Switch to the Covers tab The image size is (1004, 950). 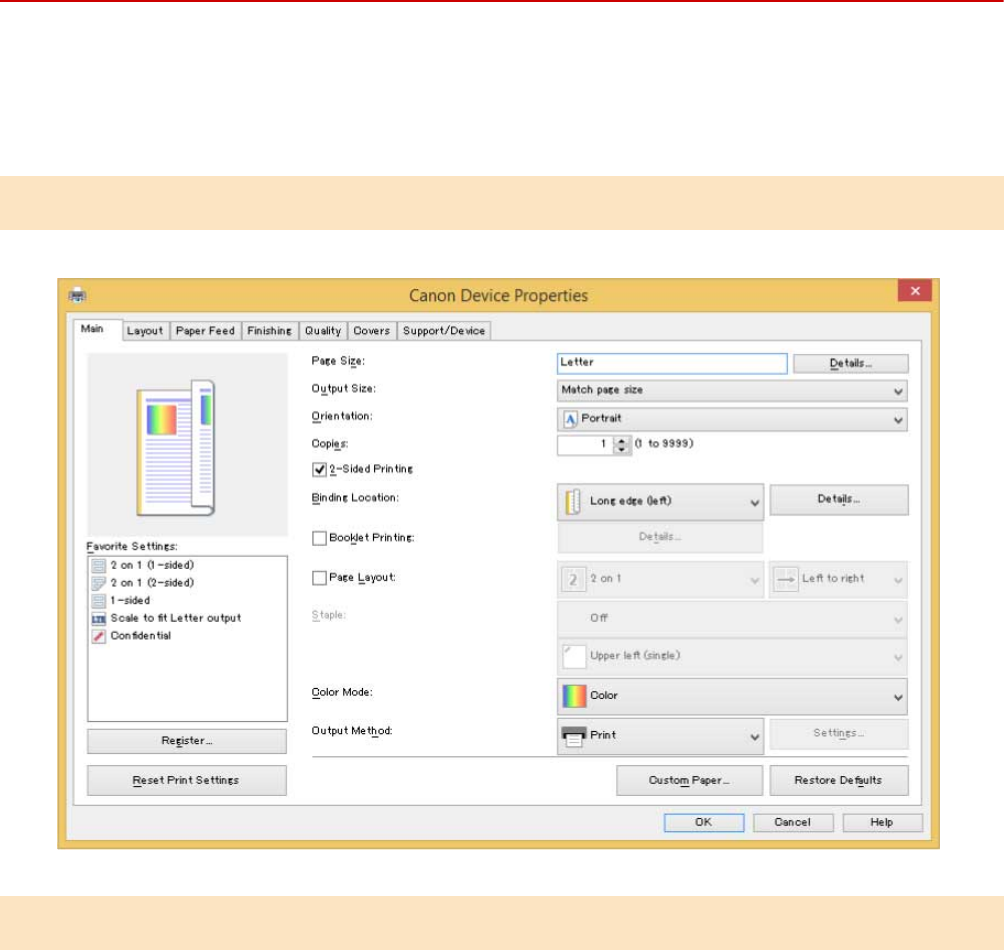[x=372, y=331]
